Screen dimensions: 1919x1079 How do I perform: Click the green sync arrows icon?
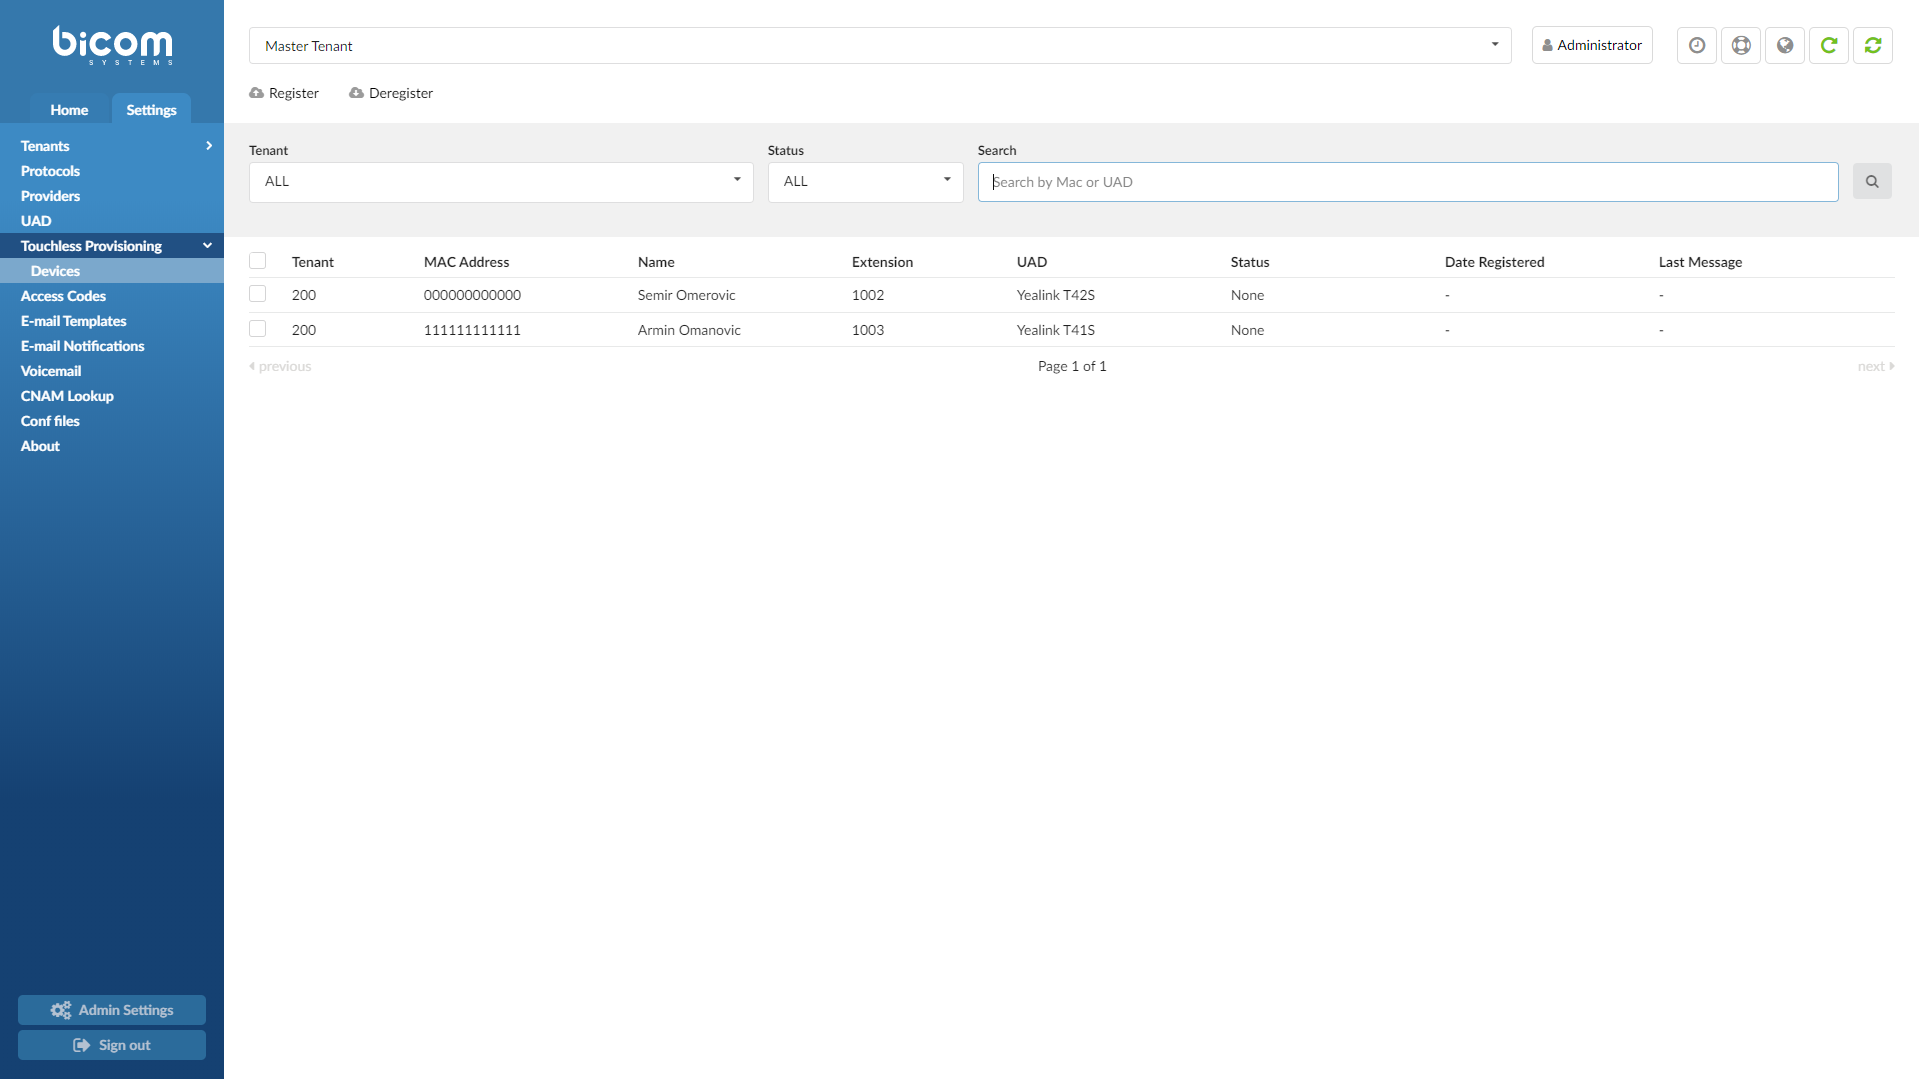[1872, 45]
